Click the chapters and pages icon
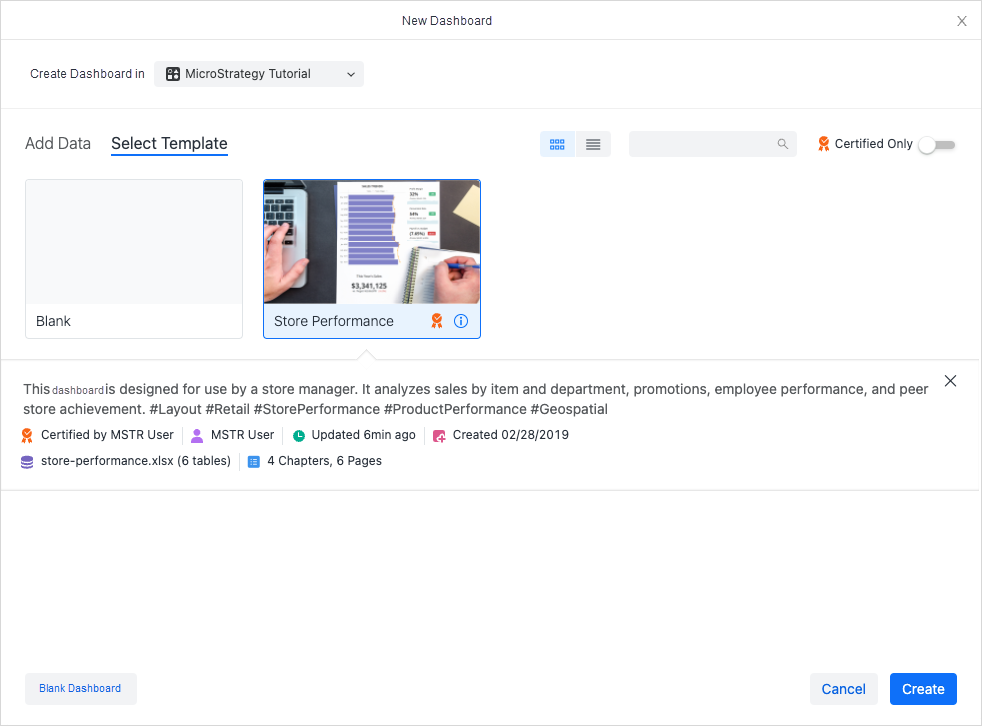Screen dimensions: 982x726 pos(254,461)
